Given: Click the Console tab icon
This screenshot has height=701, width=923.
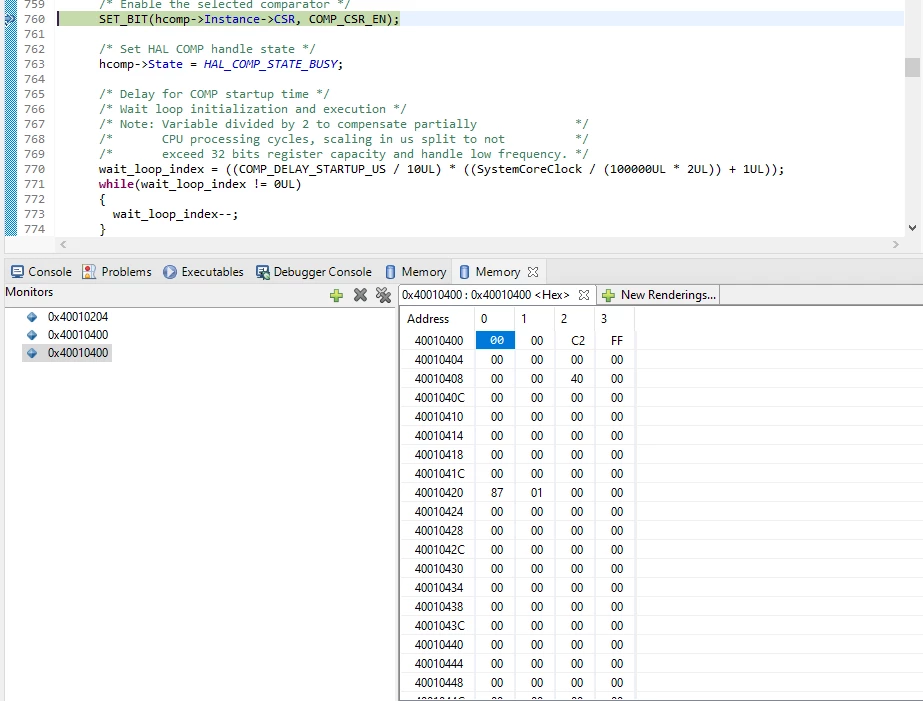Looking at the screenshot, I should click(18, 272).
